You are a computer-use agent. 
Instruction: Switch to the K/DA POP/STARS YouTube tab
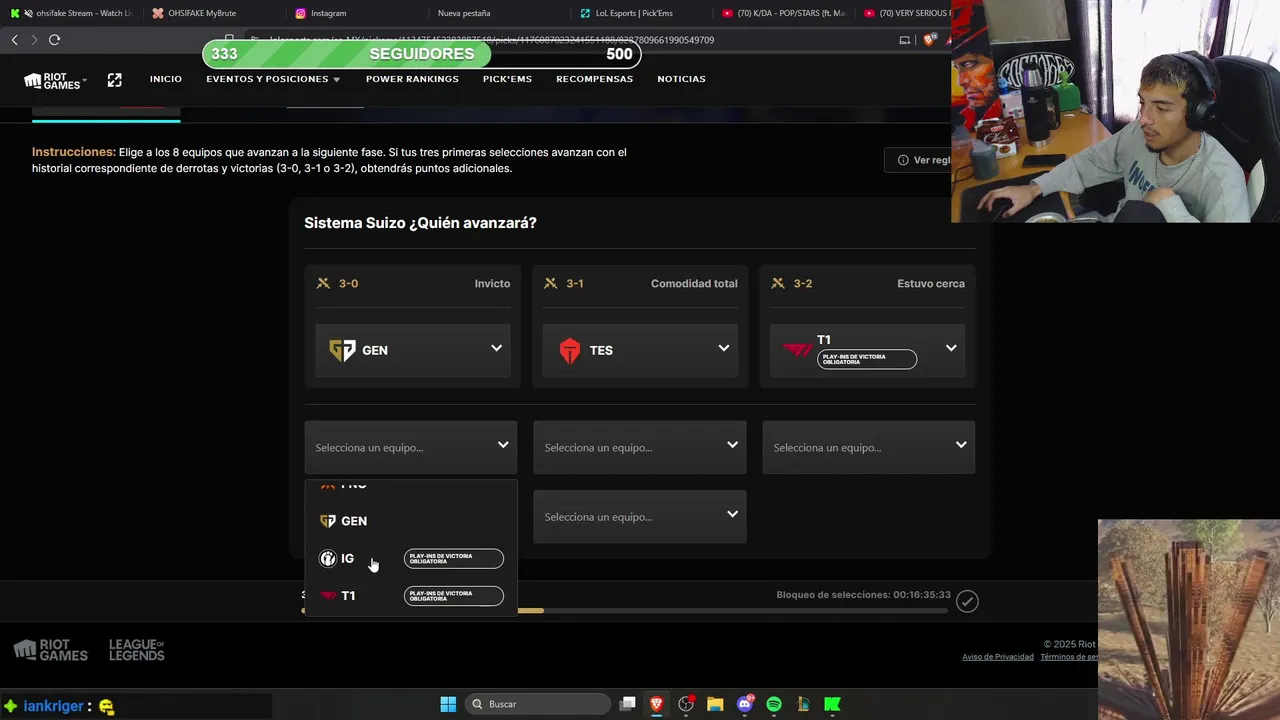point(783,13)
